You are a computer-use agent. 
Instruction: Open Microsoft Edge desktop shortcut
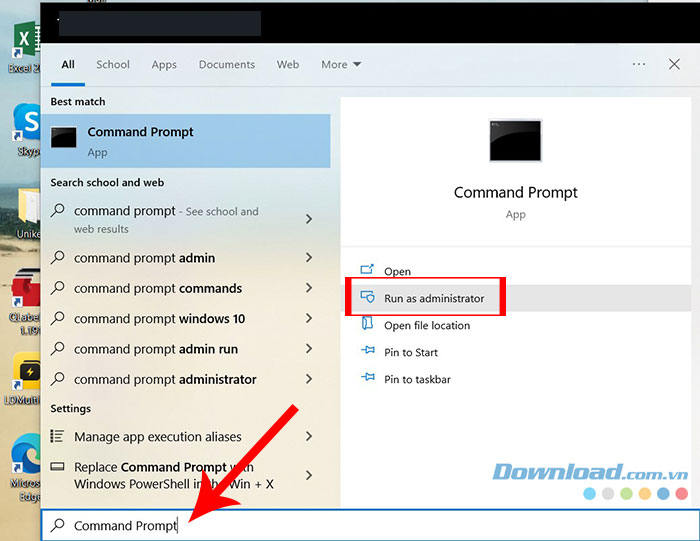click(x=22, y=455)
